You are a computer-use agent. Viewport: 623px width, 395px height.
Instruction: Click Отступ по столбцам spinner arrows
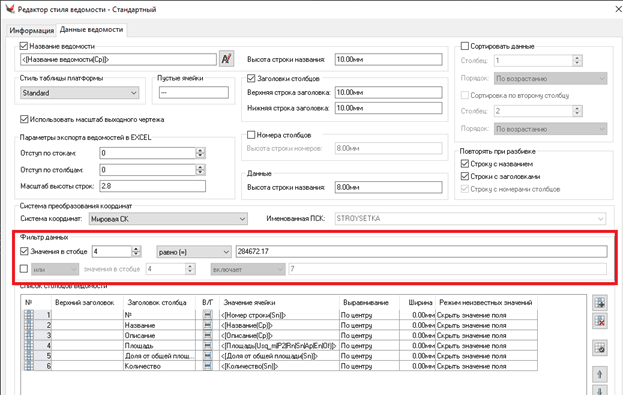coord(200,170)
